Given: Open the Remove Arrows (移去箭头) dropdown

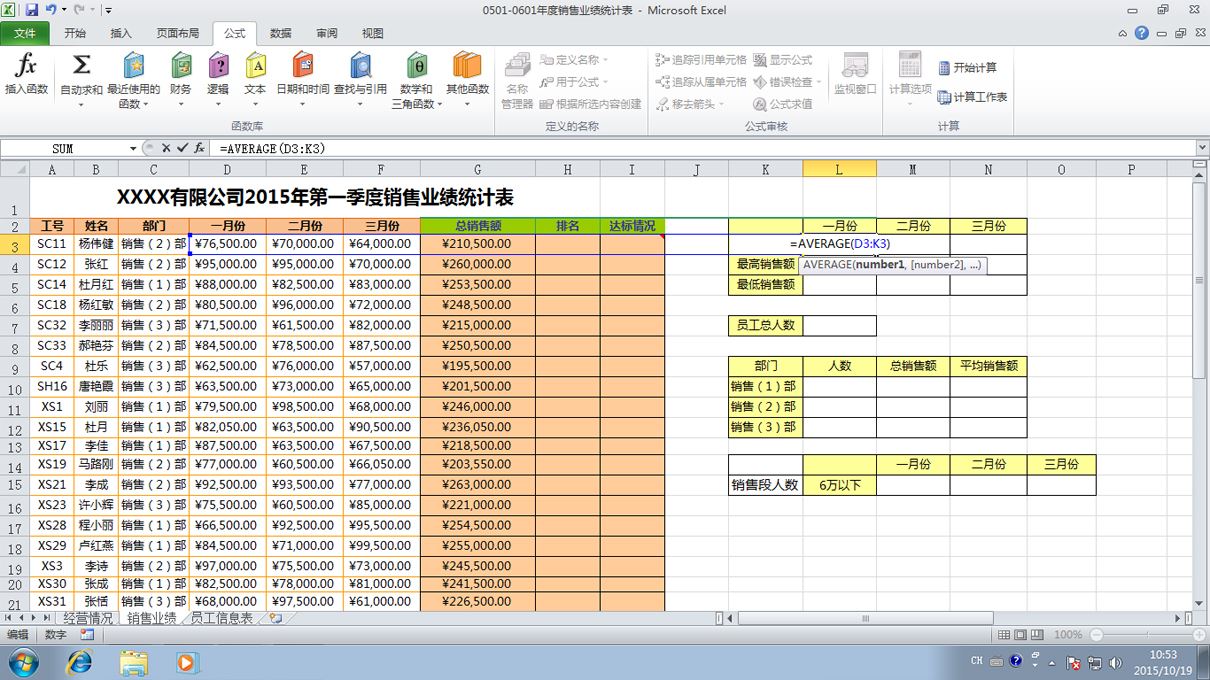Looking at the screenshot, I should 690,104.
